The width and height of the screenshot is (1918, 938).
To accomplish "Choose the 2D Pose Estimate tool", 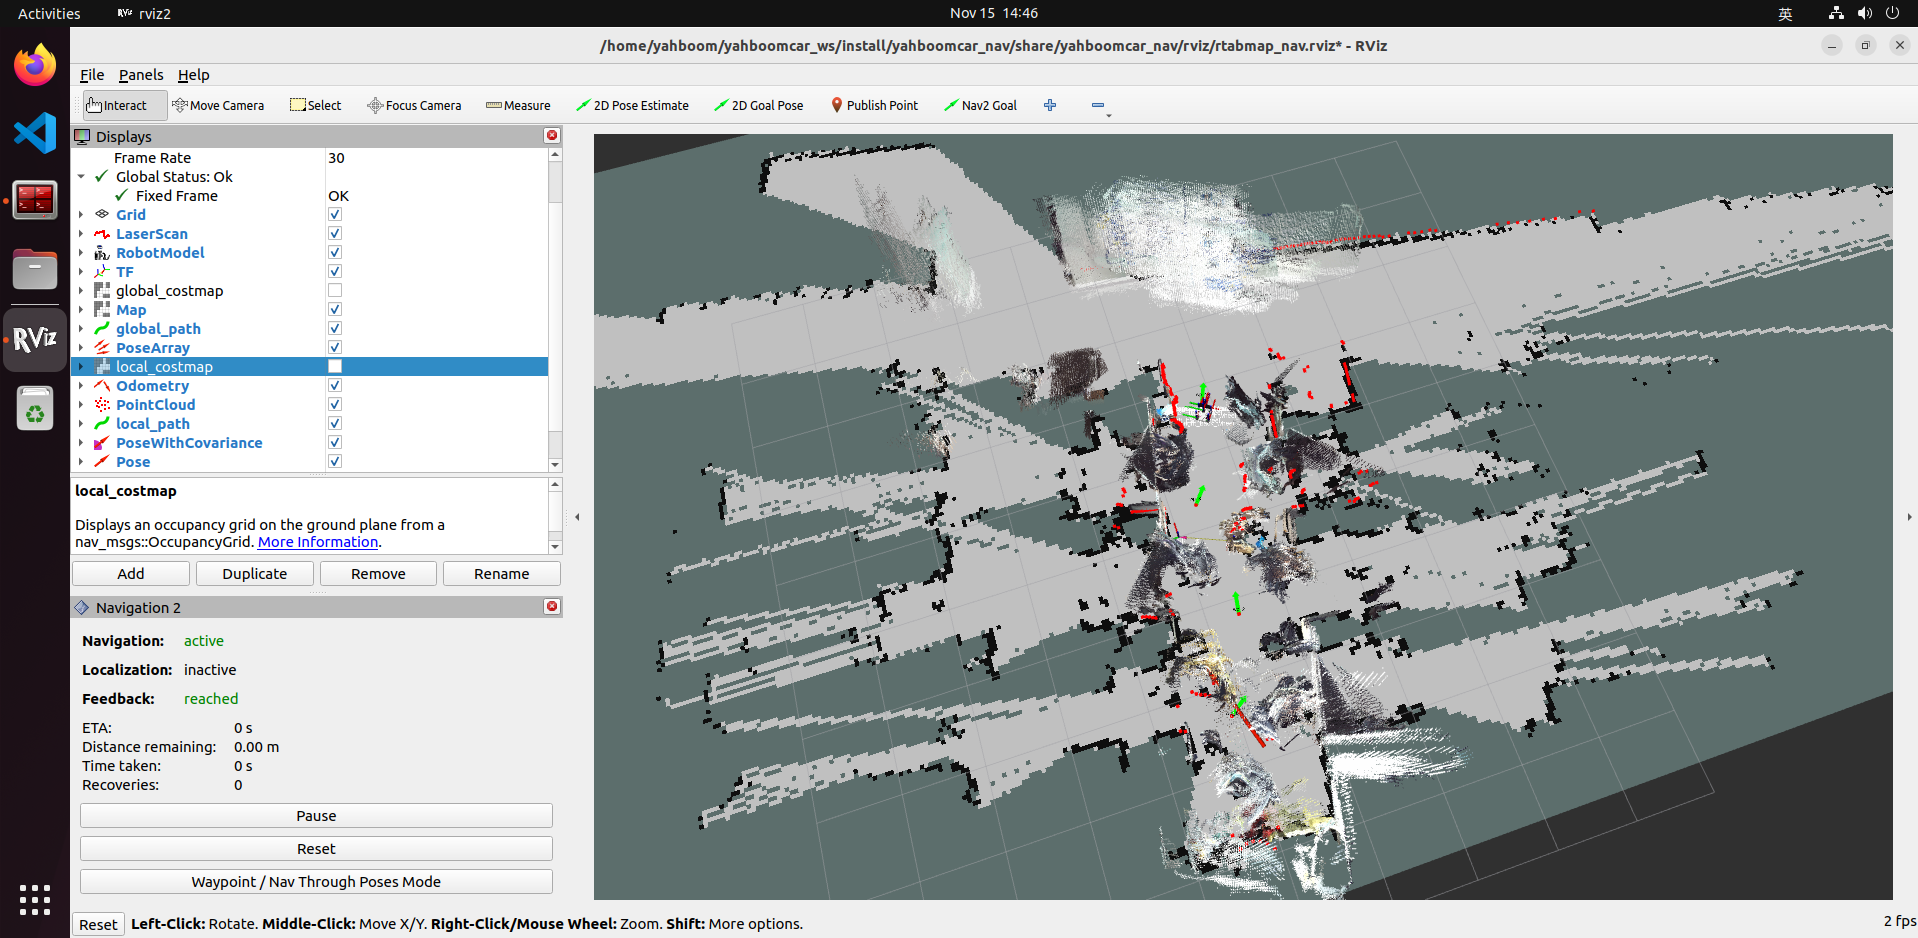I will (x=632, y=105).
